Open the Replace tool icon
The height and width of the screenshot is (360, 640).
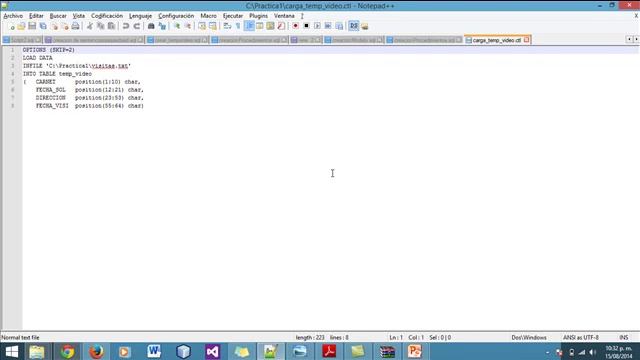(162, 26)
